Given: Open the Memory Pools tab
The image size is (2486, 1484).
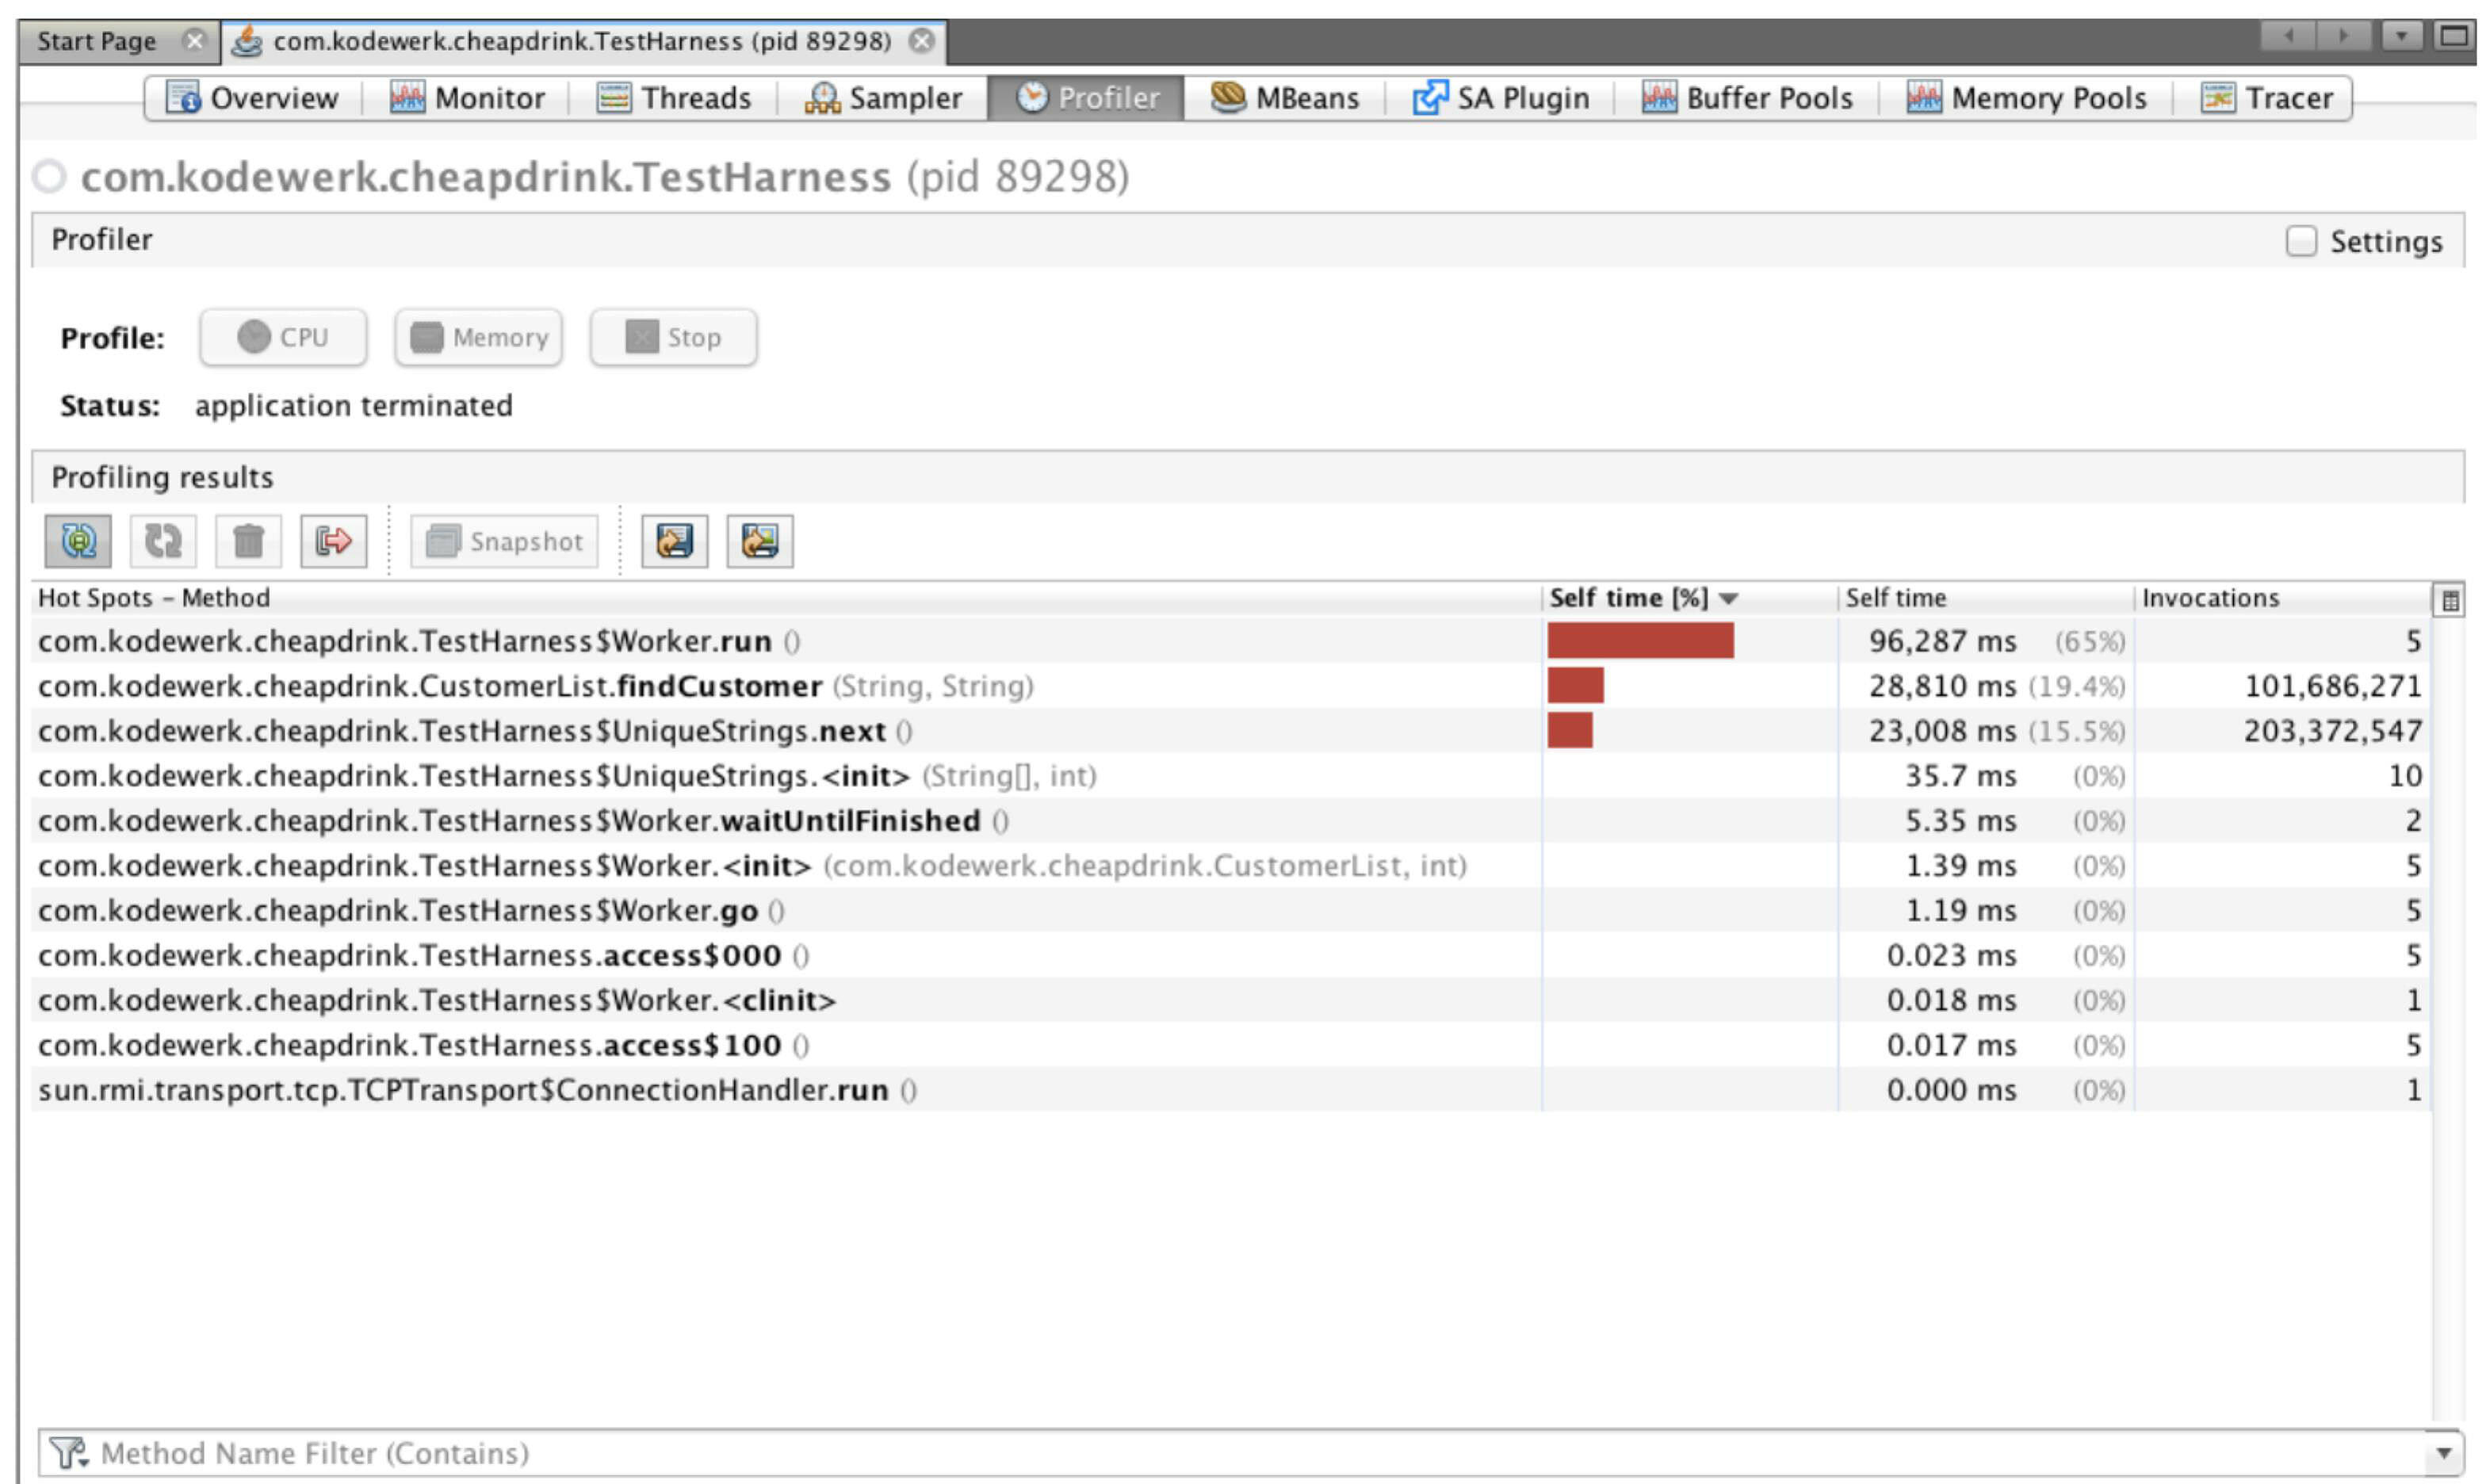Looking at the screenshot, I should point(2026,98).
